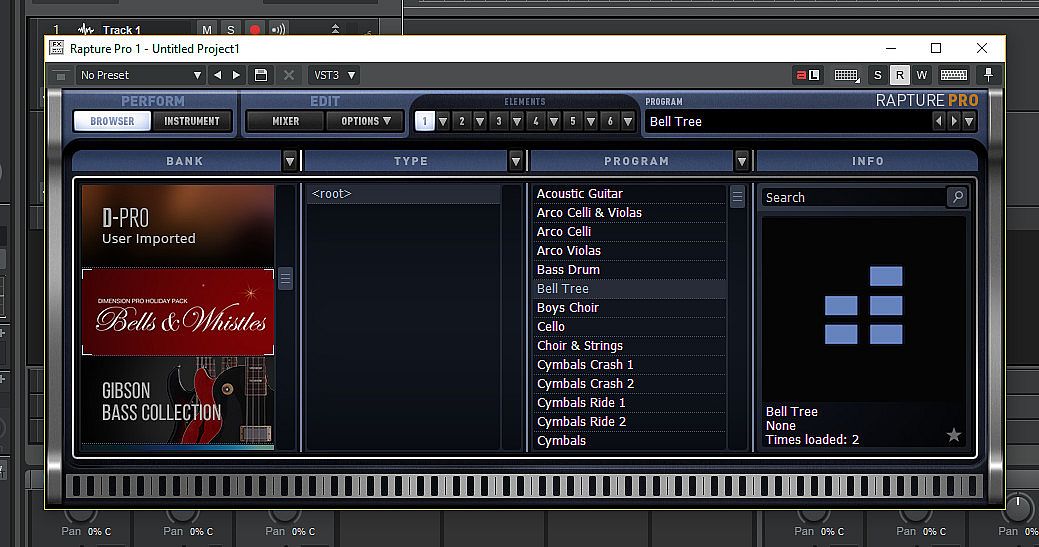Image resolution: width=1039 pixels, height=547 pixels.
Task: Switch to the Instrument tab
Action: click(x=192, y=121)
